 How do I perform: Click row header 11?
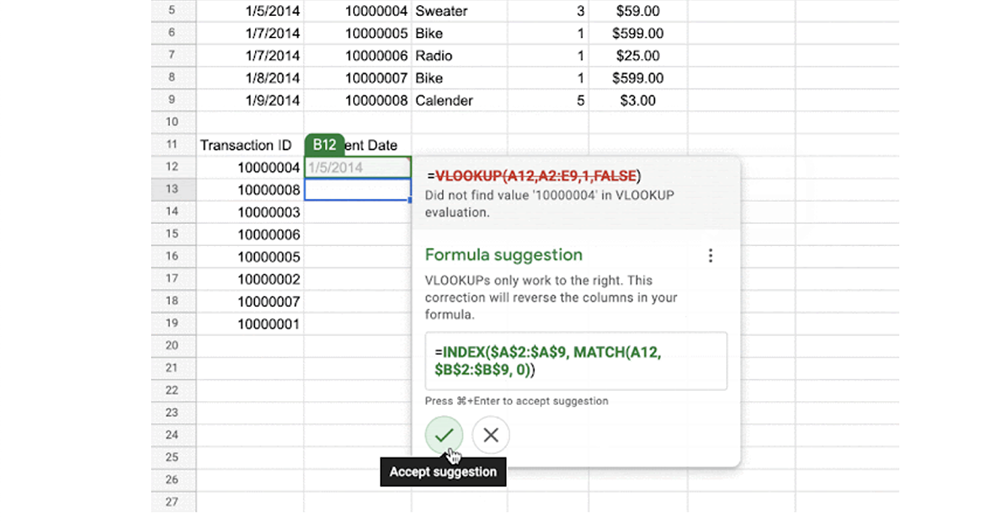tap(173, 145)
